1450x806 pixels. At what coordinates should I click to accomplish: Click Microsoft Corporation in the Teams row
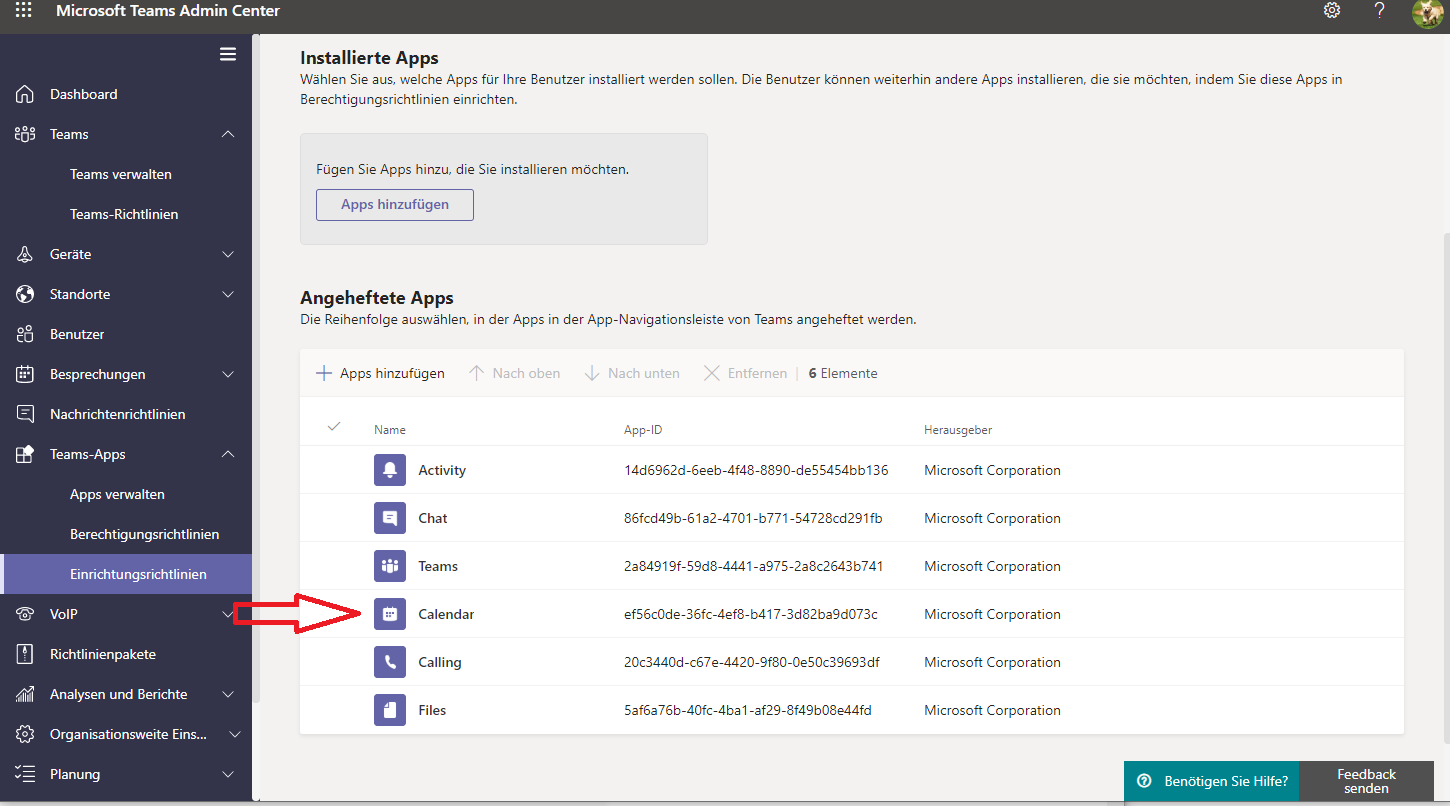click(x=992, y=566)
